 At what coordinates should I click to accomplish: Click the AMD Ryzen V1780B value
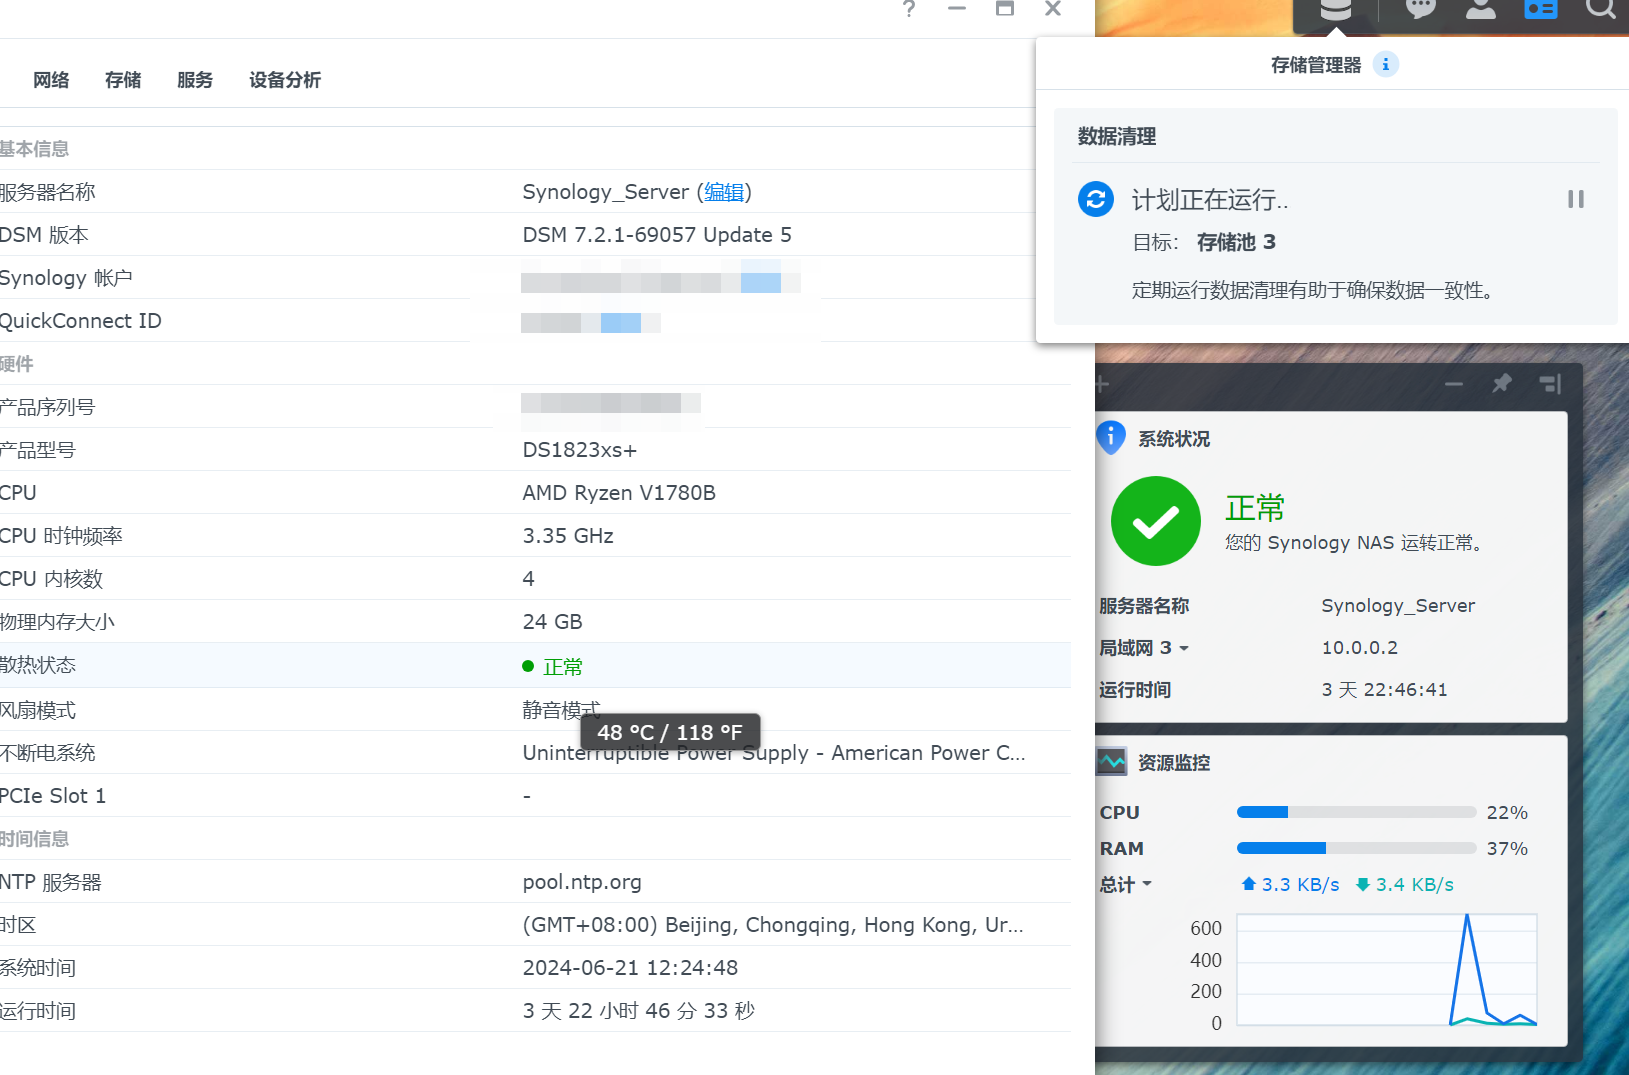pyautogui.click(x=619, y=493)
